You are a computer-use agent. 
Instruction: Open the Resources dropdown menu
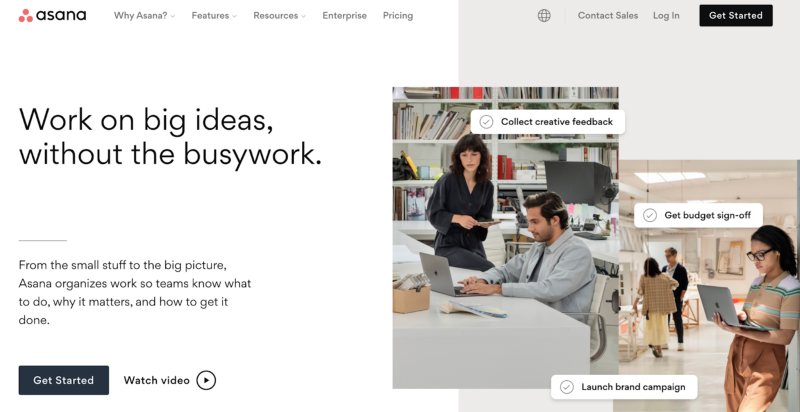pos(280,15)
